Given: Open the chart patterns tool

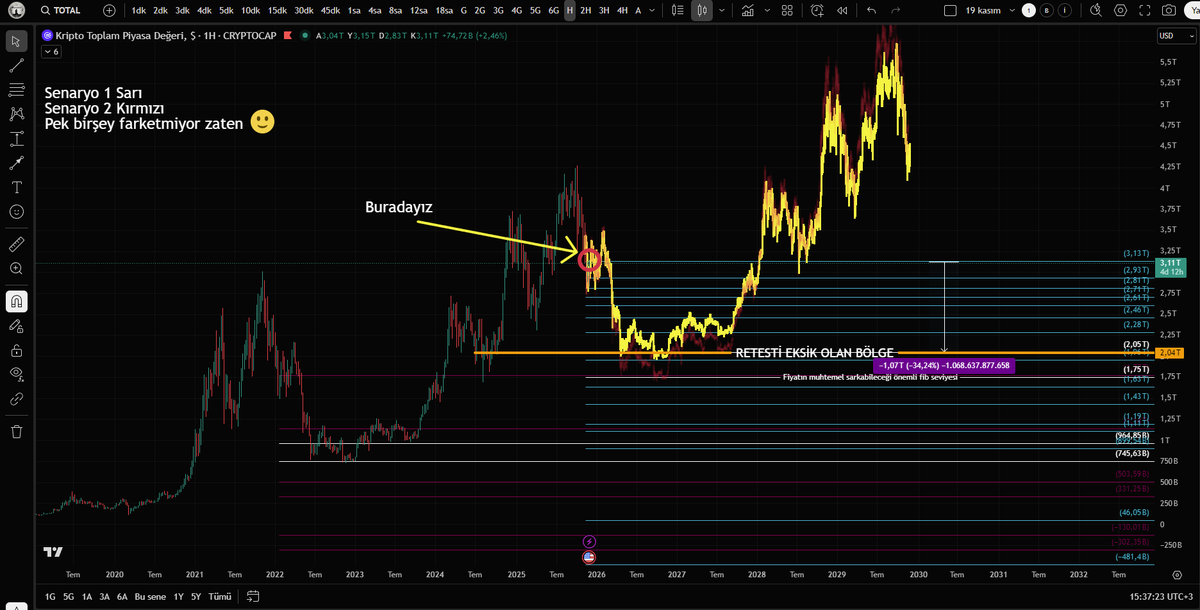Looking at the screenshot, I should pyautogui.click(x=16, y=113).
